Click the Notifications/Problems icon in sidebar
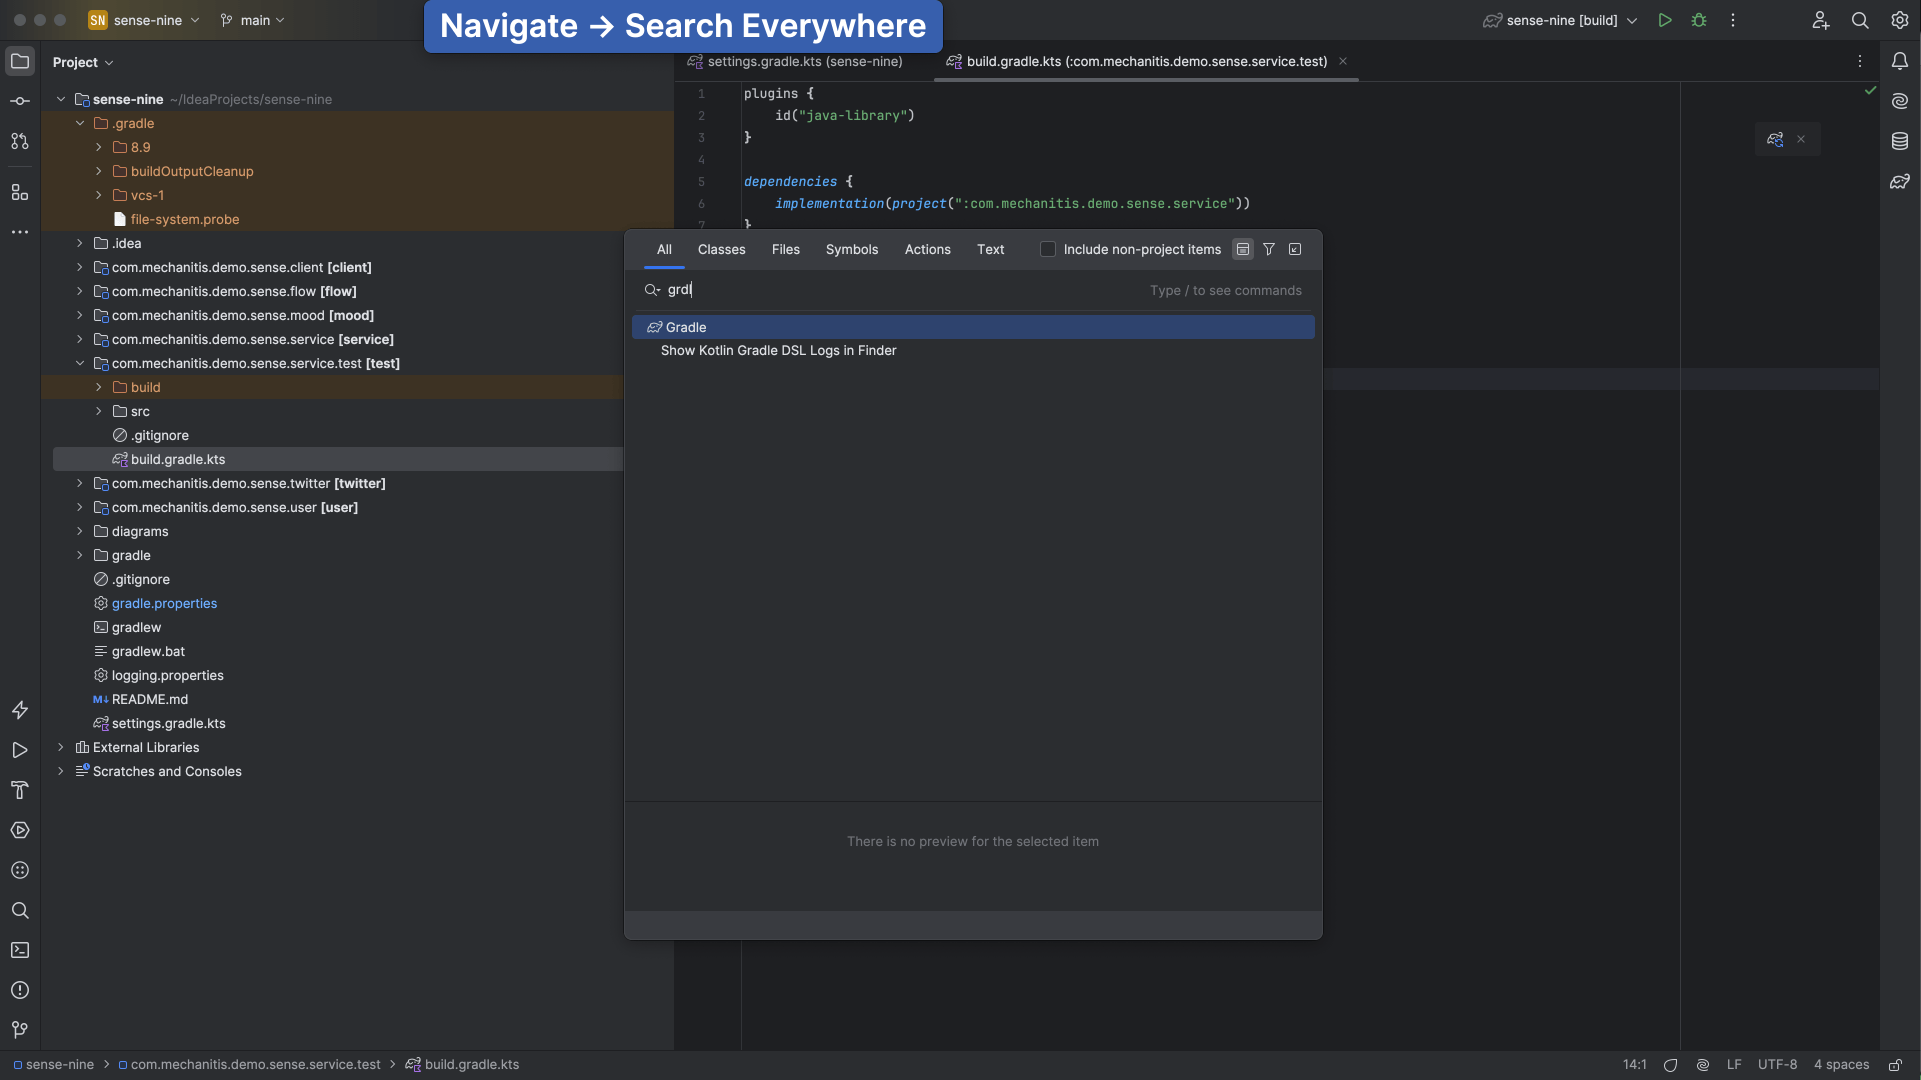Screen dimensions: 1921x1080 (x=18, y=990)
